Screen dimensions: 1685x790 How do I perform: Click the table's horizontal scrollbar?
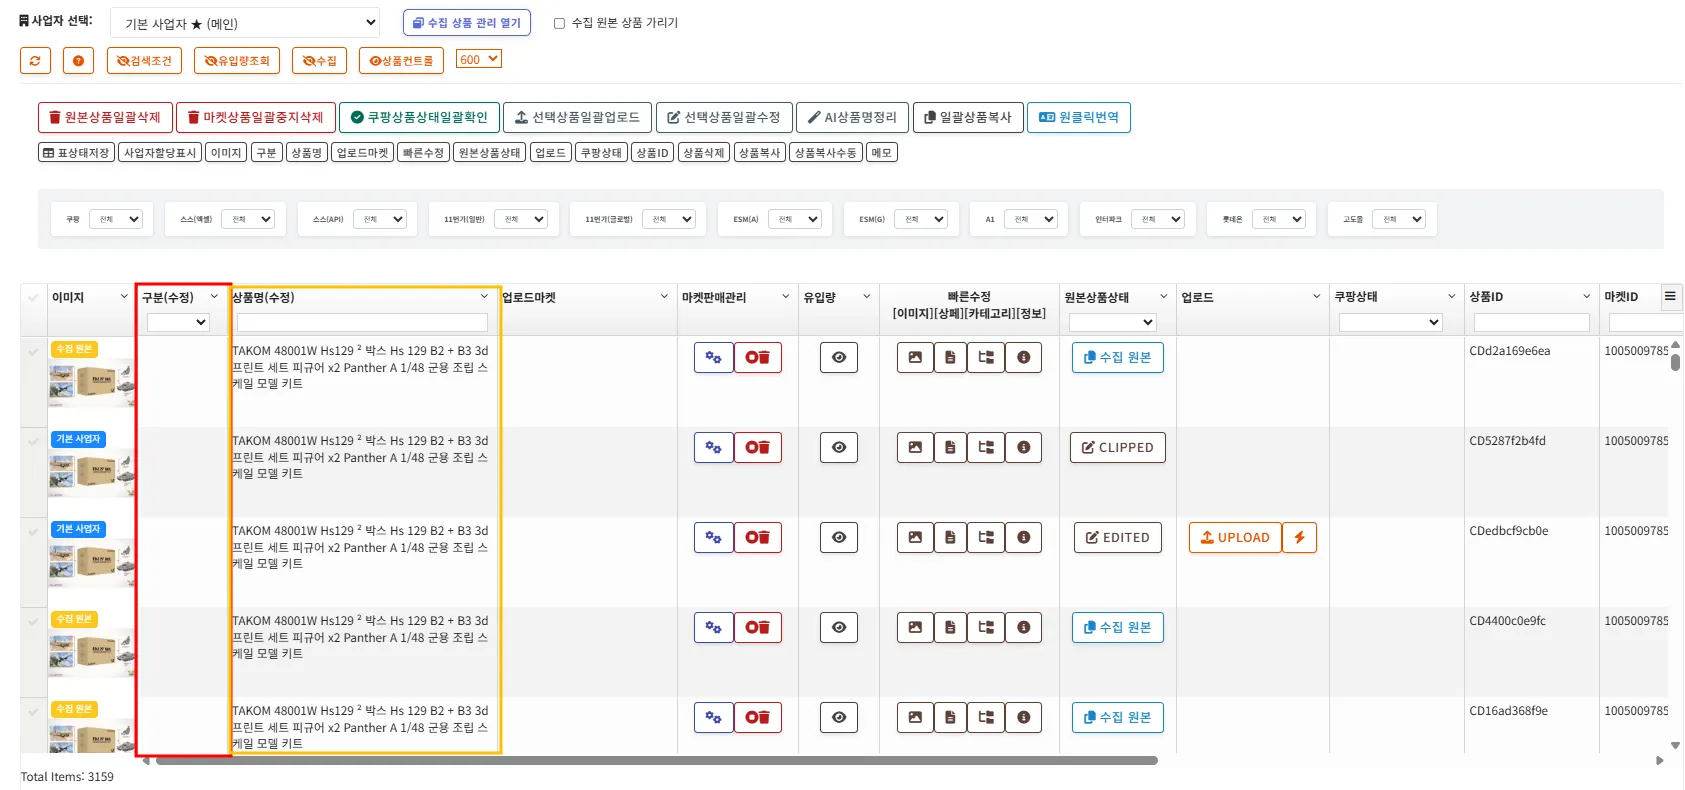pos(656,761)
